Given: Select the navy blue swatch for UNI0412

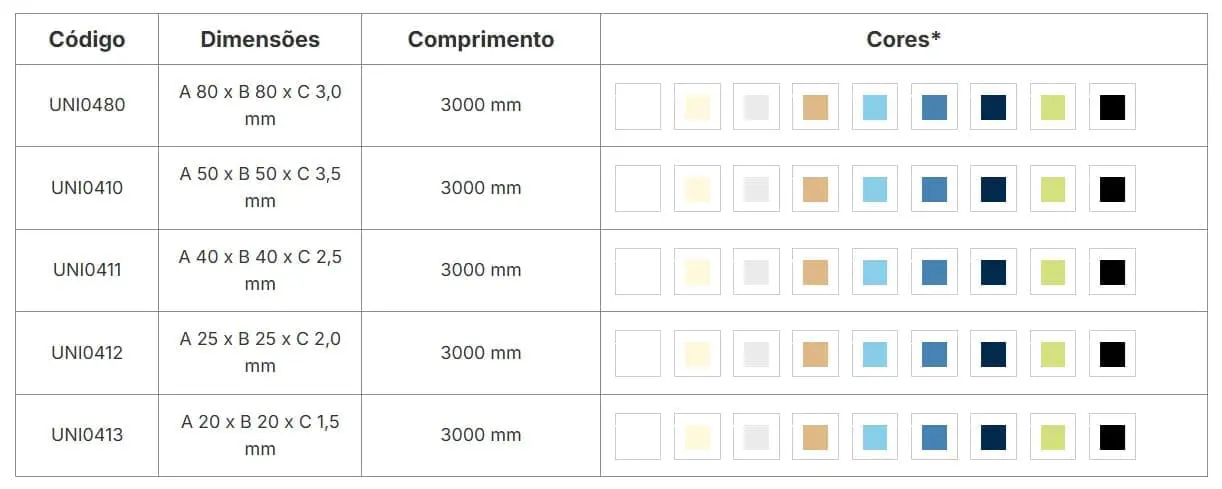Looking at the screenshot, I should (993, 354).
